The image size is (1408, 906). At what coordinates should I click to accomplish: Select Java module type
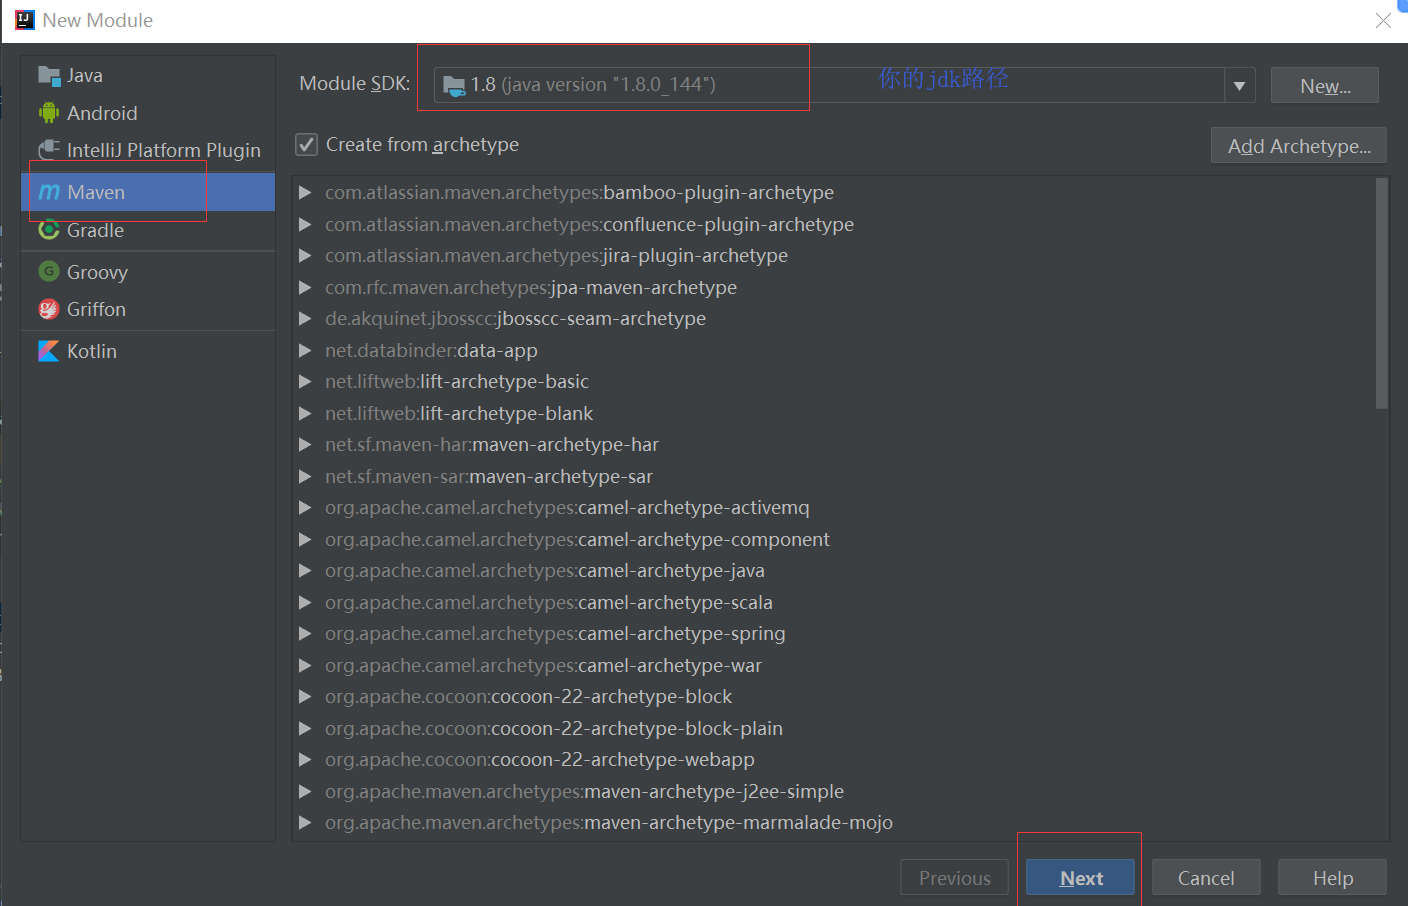coord(148,75)
